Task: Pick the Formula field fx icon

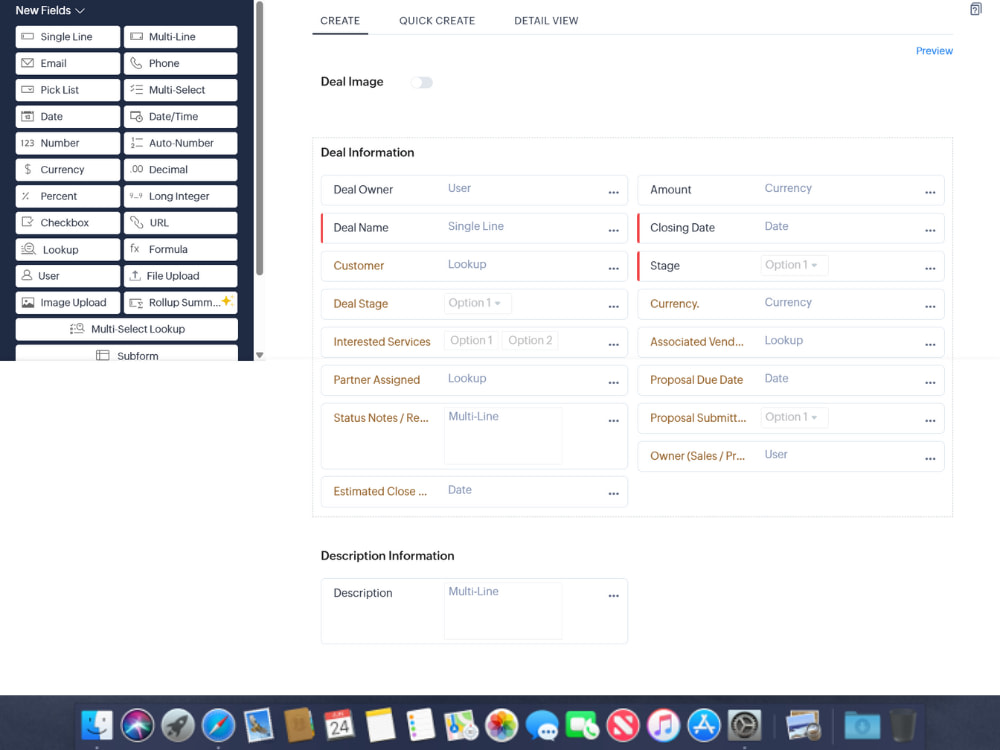Action: pos(135,249)
